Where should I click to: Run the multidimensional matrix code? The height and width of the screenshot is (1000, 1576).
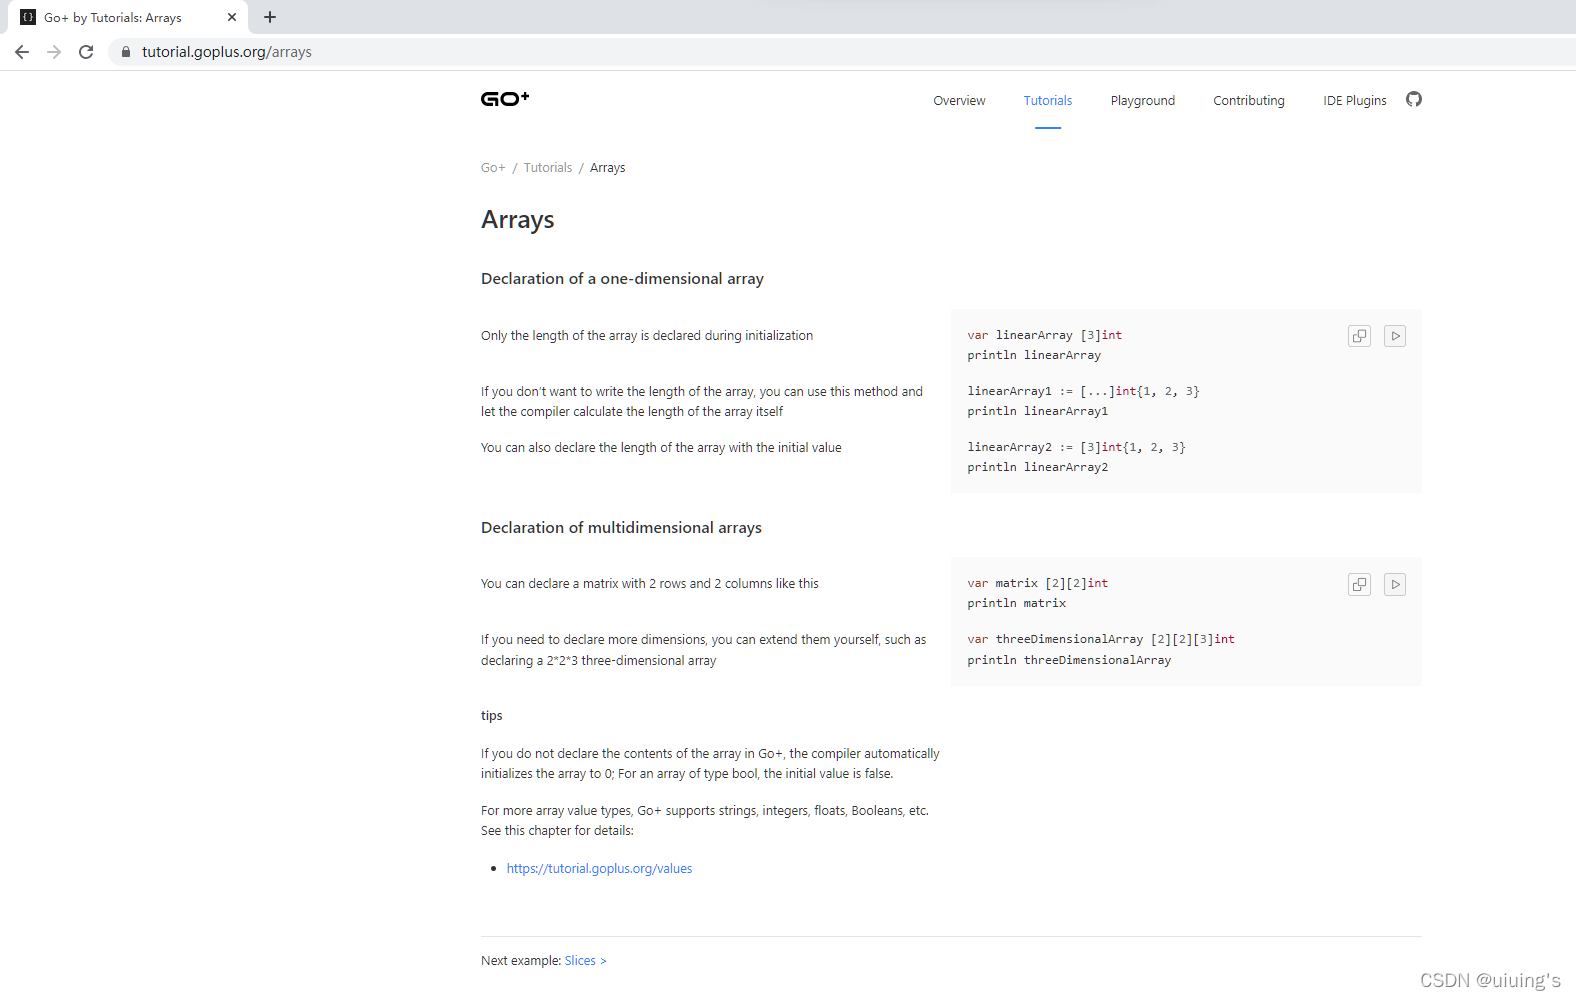[x=1395, y=584]
